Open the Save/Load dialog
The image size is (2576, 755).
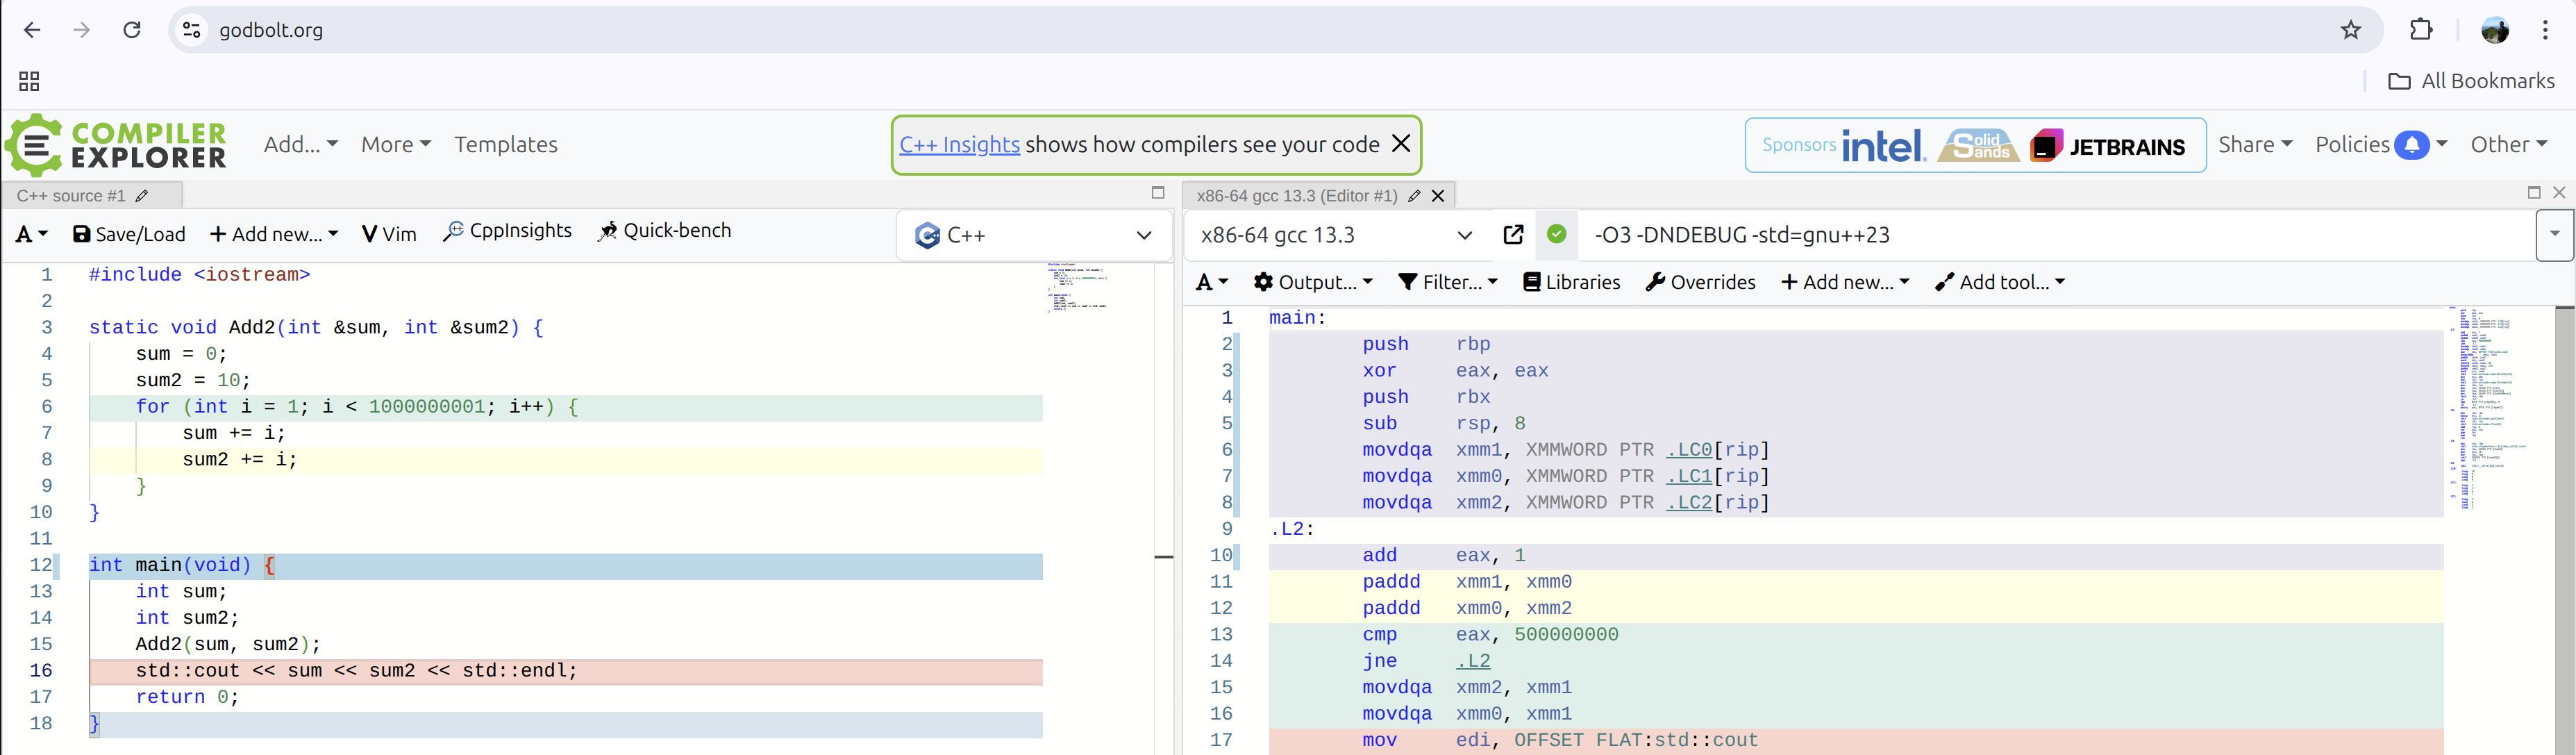click(x=128, y=233)
